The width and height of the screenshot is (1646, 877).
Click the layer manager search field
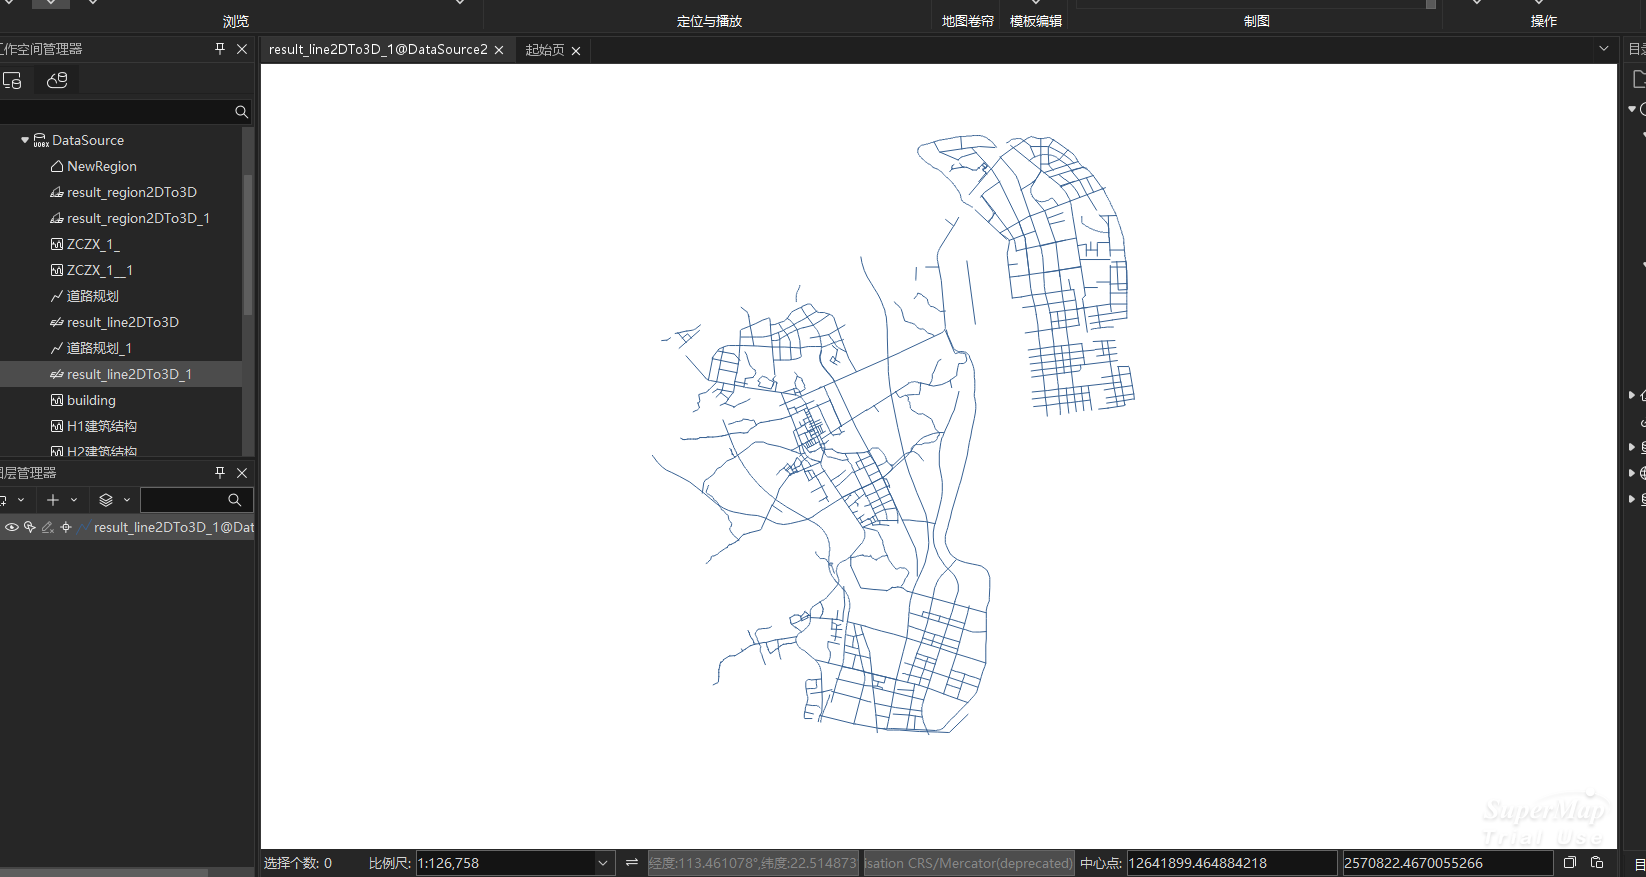(185, 500)
